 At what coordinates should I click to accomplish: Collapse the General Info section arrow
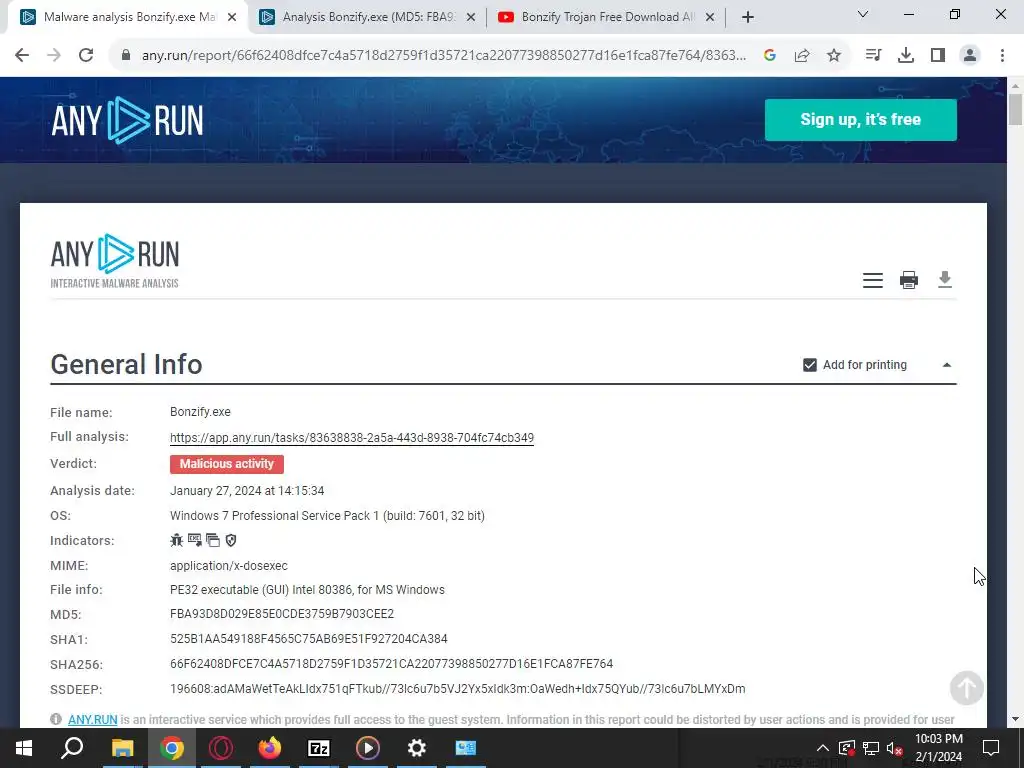[947, 365]
